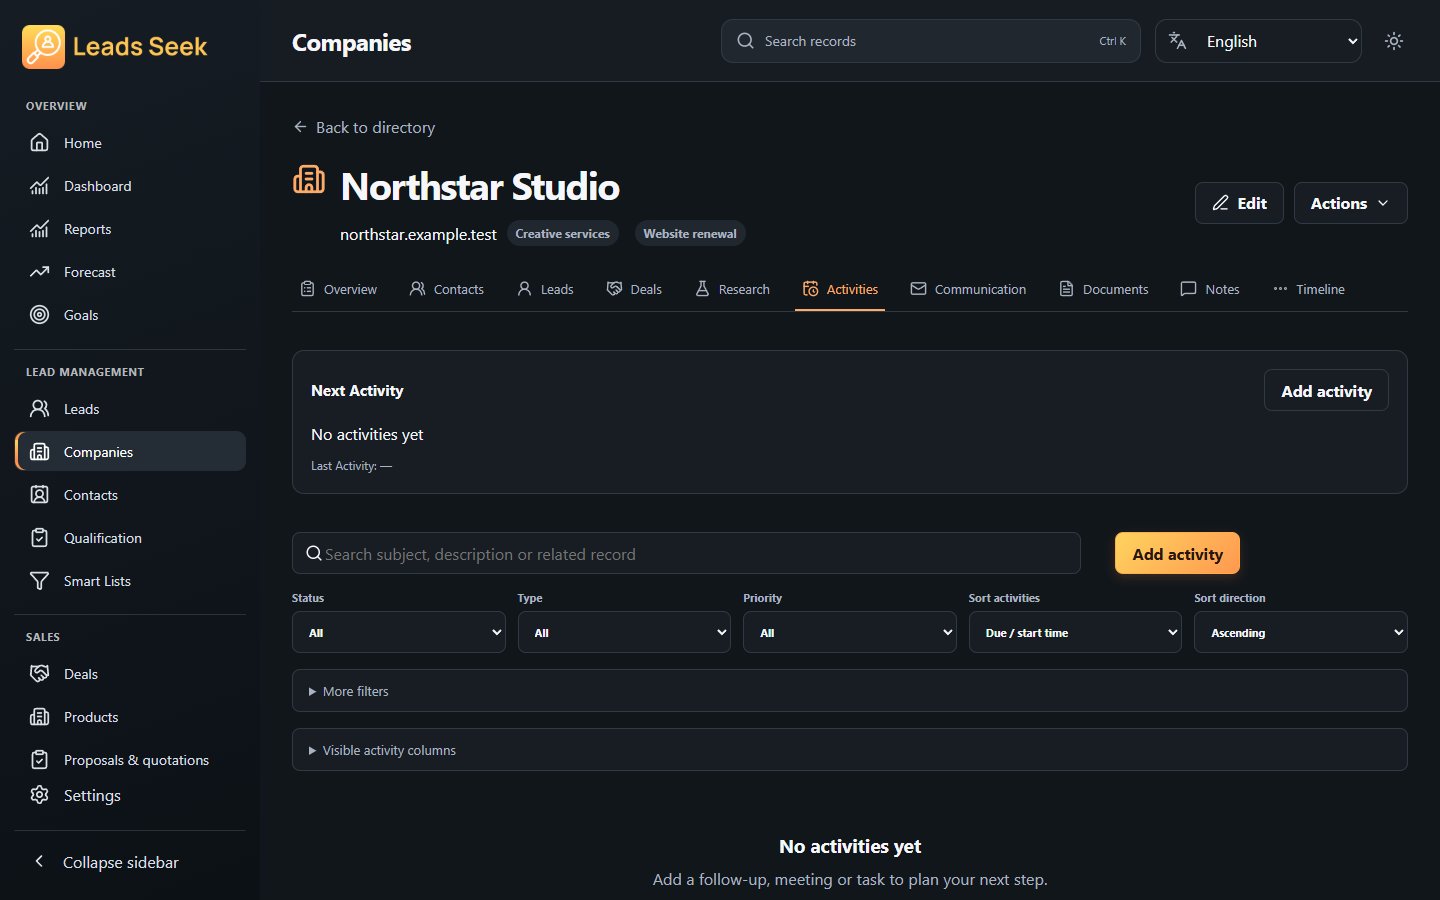
Task: Click the magnifier icon in Search records
Action: [746, 41]
